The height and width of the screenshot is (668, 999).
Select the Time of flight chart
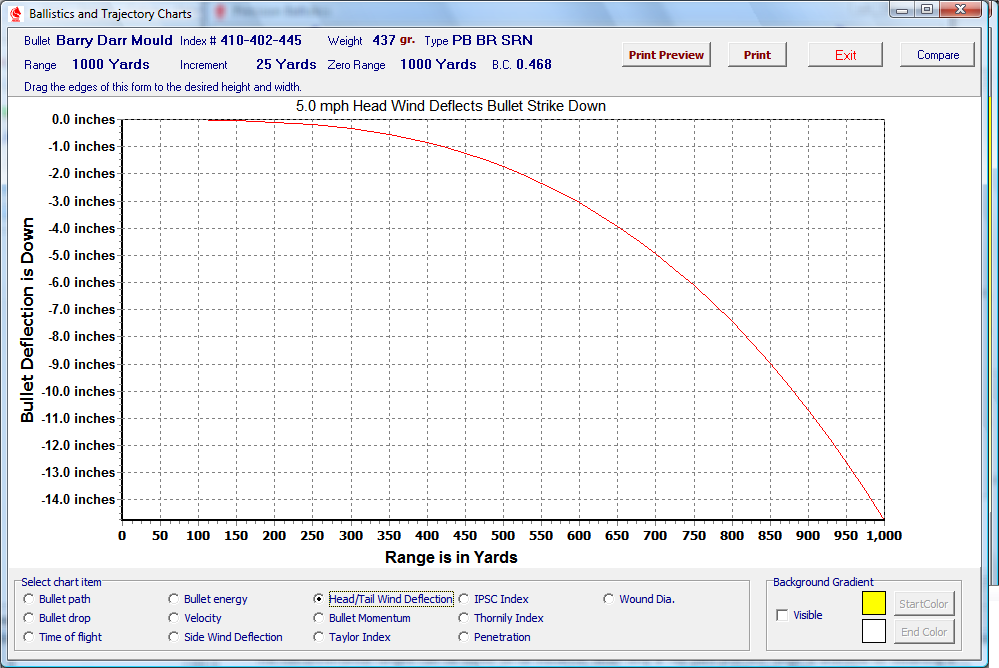tap(29, 637)
